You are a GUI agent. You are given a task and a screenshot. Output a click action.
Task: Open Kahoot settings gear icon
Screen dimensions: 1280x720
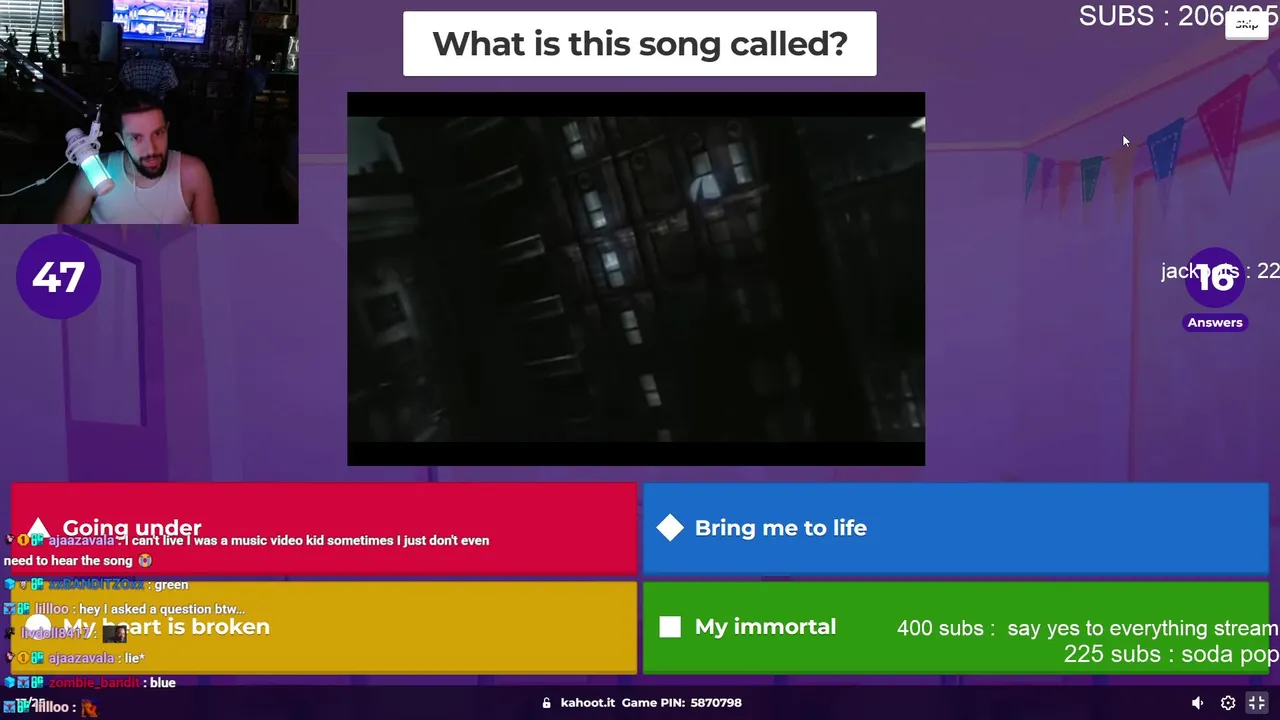click(x=1228, y=703)
